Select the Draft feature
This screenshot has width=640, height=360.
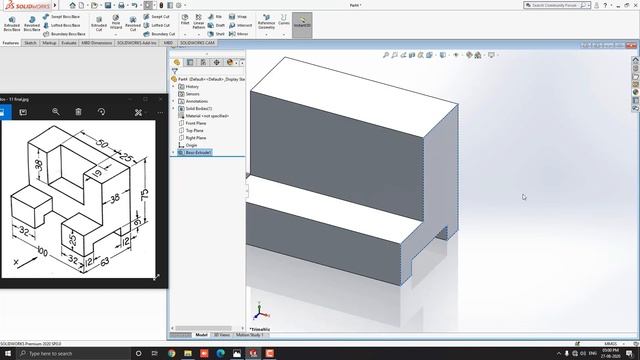tap(216, 25)
